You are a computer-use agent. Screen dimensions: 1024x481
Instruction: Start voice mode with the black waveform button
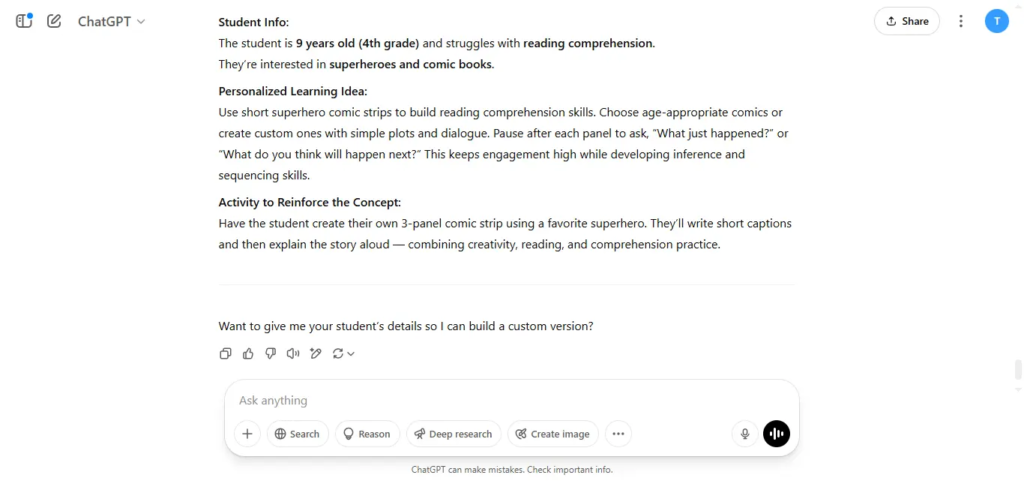776,434
